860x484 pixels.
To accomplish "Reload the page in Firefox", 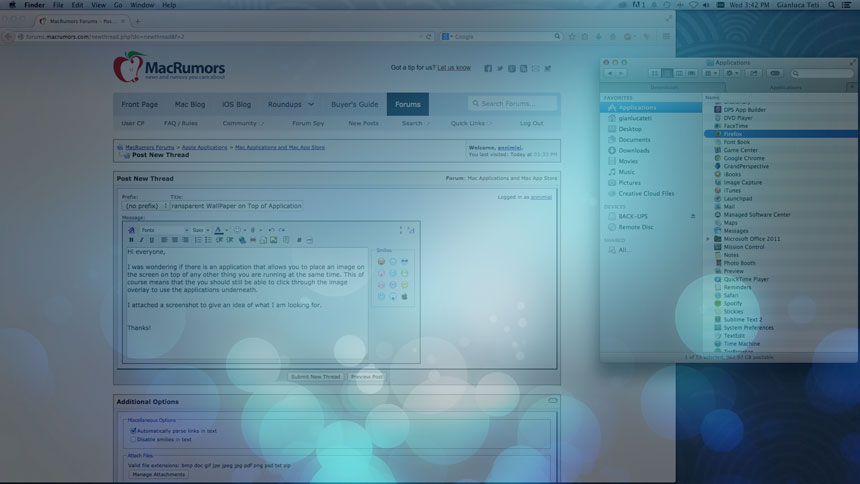I will click(429, 36).
